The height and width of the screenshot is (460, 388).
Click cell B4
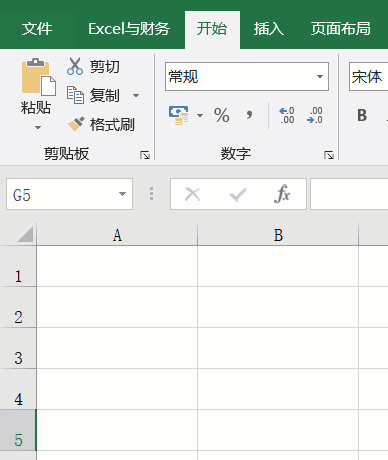pyautogui.click(x=278, y=389)
